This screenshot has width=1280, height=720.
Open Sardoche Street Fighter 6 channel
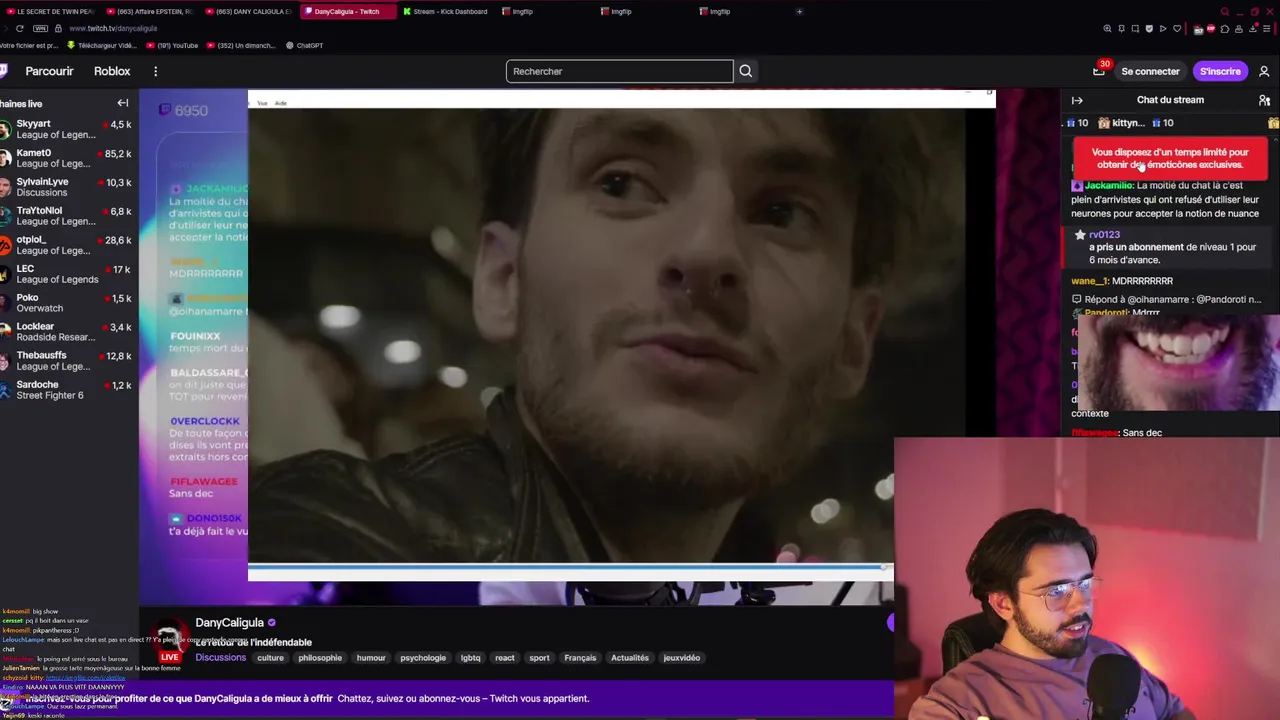pyautogui.click(x=66, y=390)
